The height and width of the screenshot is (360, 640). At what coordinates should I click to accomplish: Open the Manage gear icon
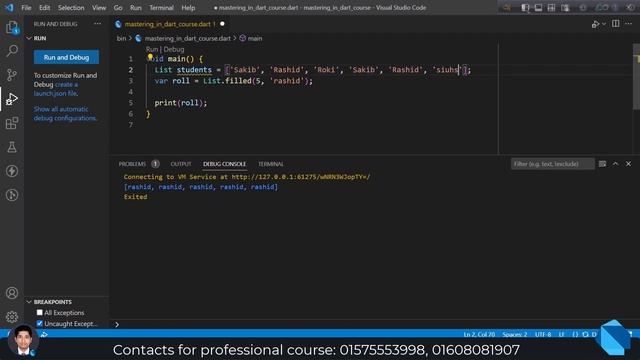12,317
